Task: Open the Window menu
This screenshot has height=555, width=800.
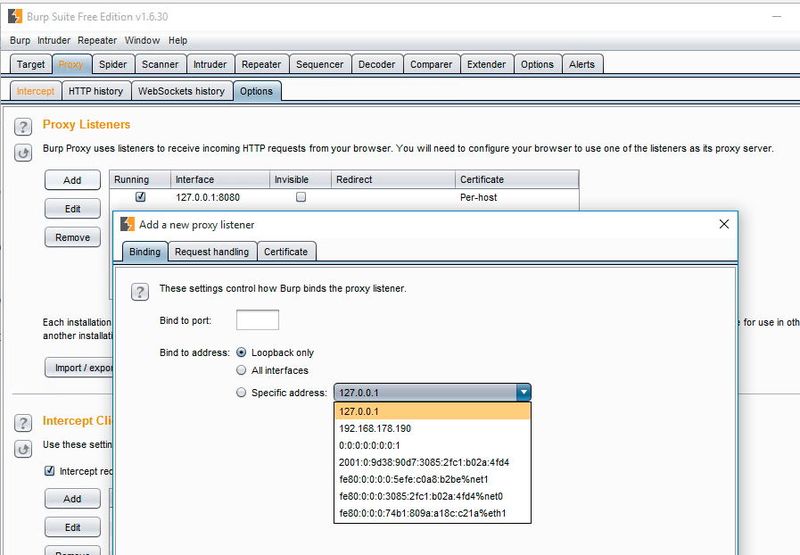Action: click(x=142, y=40)
